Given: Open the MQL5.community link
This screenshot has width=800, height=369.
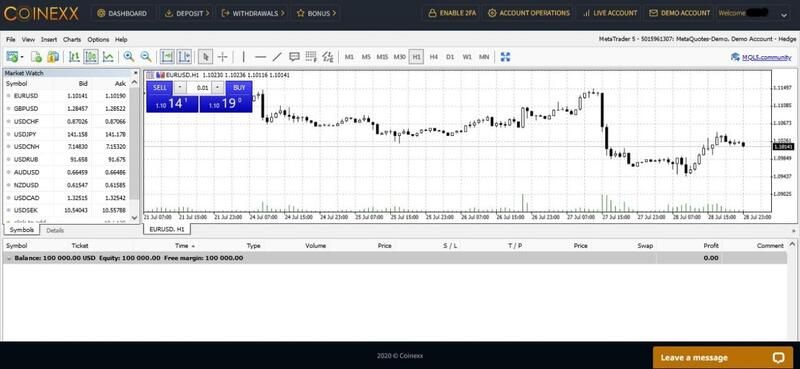Looking at the screenshot, I should (761, 57).
